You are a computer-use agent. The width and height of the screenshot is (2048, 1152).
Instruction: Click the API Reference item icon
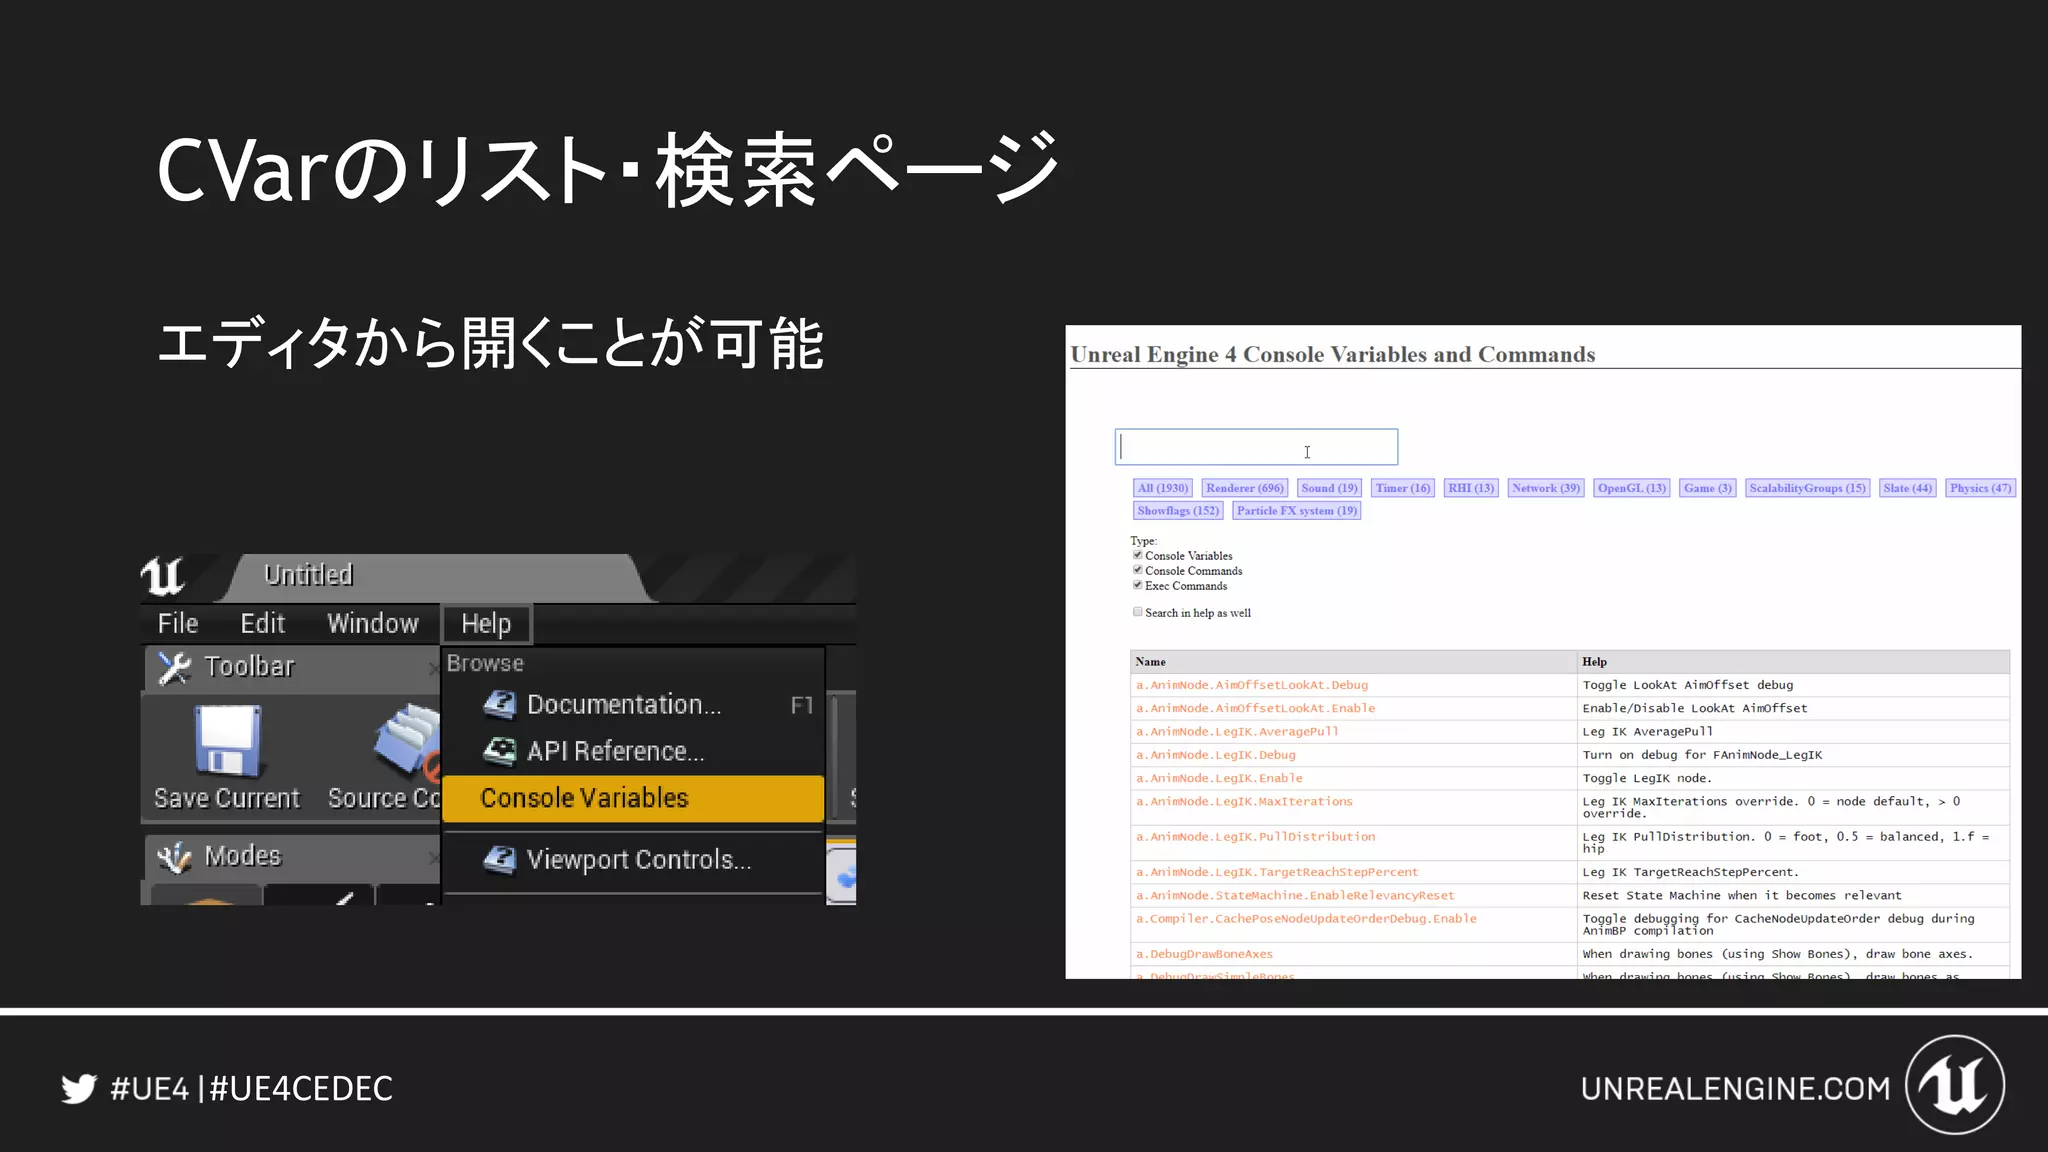(499, 751)
